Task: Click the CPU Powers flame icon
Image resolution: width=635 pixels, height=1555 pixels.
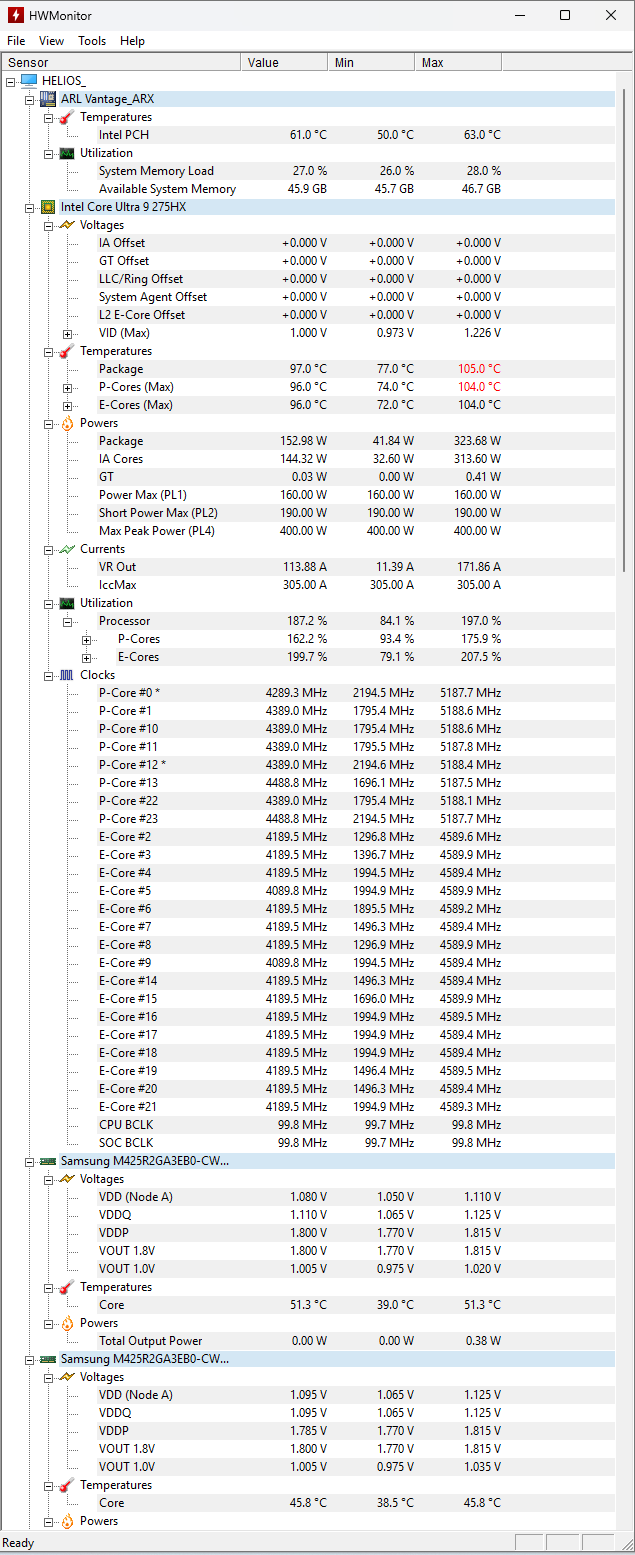Action: [x=66, y=423]
